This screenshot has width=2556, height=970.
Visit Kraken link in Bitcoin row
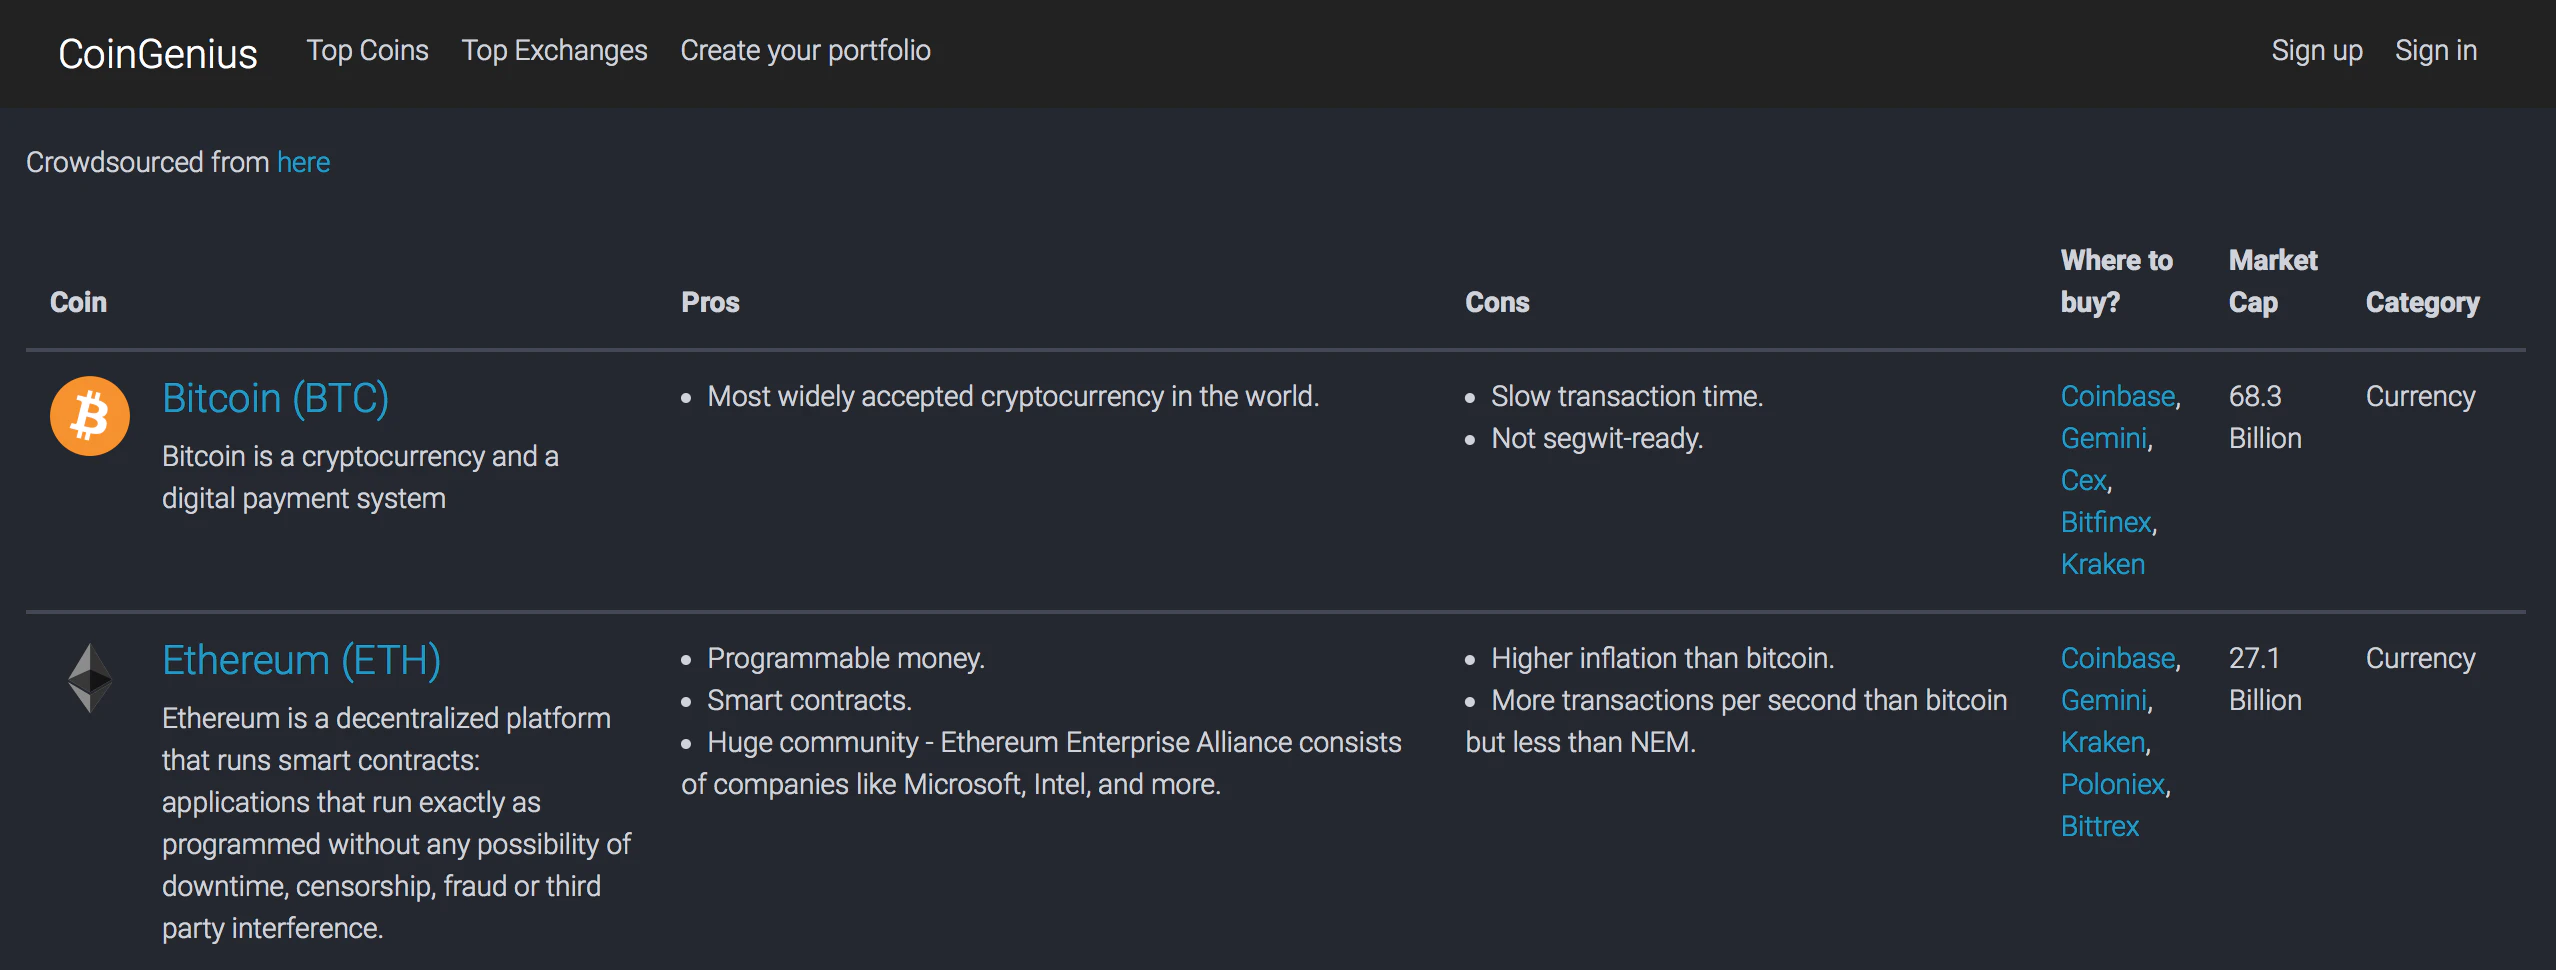pyautogui.click(x=2102, y=564)
